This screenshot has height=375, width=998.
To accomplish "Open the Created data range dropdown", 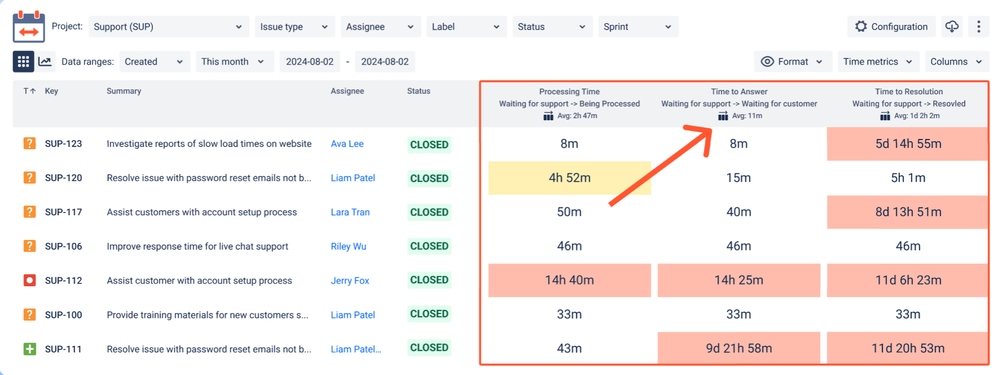I will pyautogui.click(x=155, y=62).
